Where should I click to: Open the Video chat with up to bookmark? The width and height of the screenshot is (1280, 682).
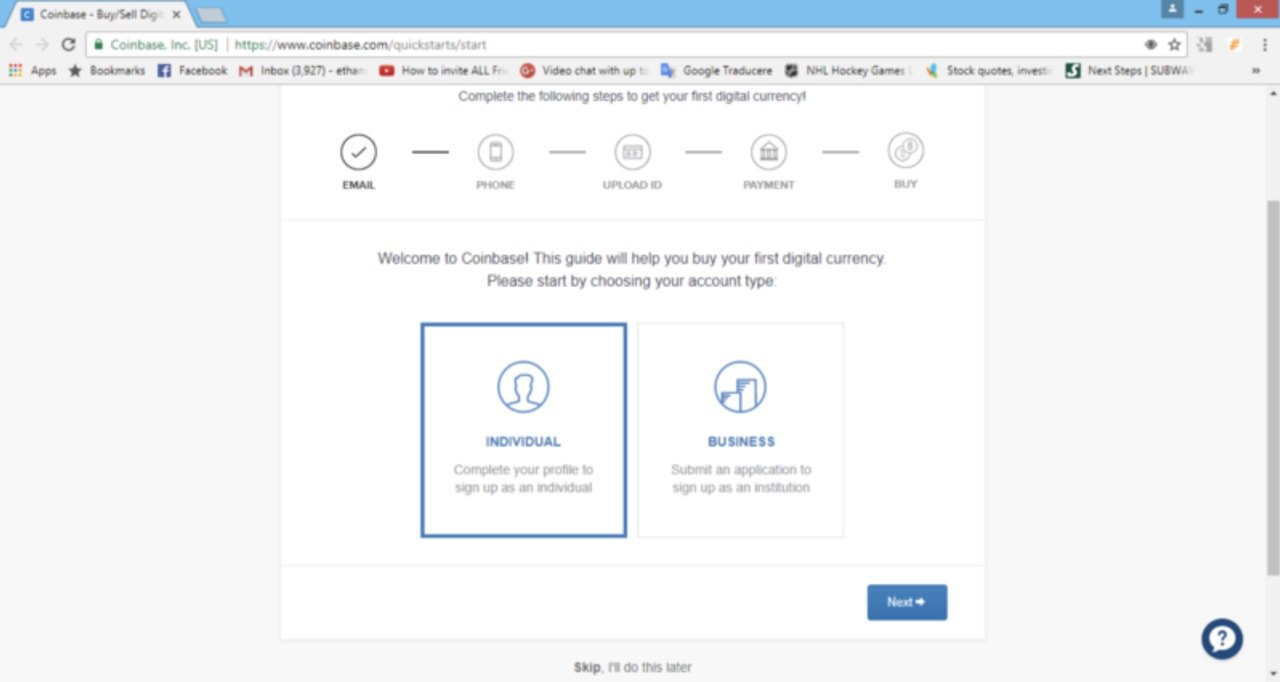coord(584,71)
